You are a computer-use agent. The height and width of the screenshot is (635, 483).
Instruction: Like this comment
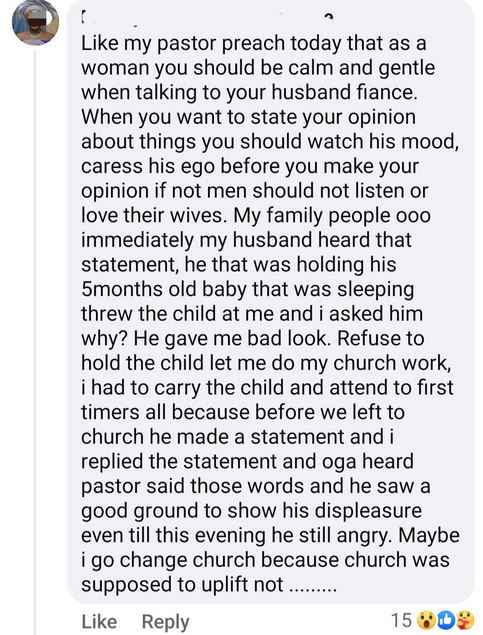point(99,622)
